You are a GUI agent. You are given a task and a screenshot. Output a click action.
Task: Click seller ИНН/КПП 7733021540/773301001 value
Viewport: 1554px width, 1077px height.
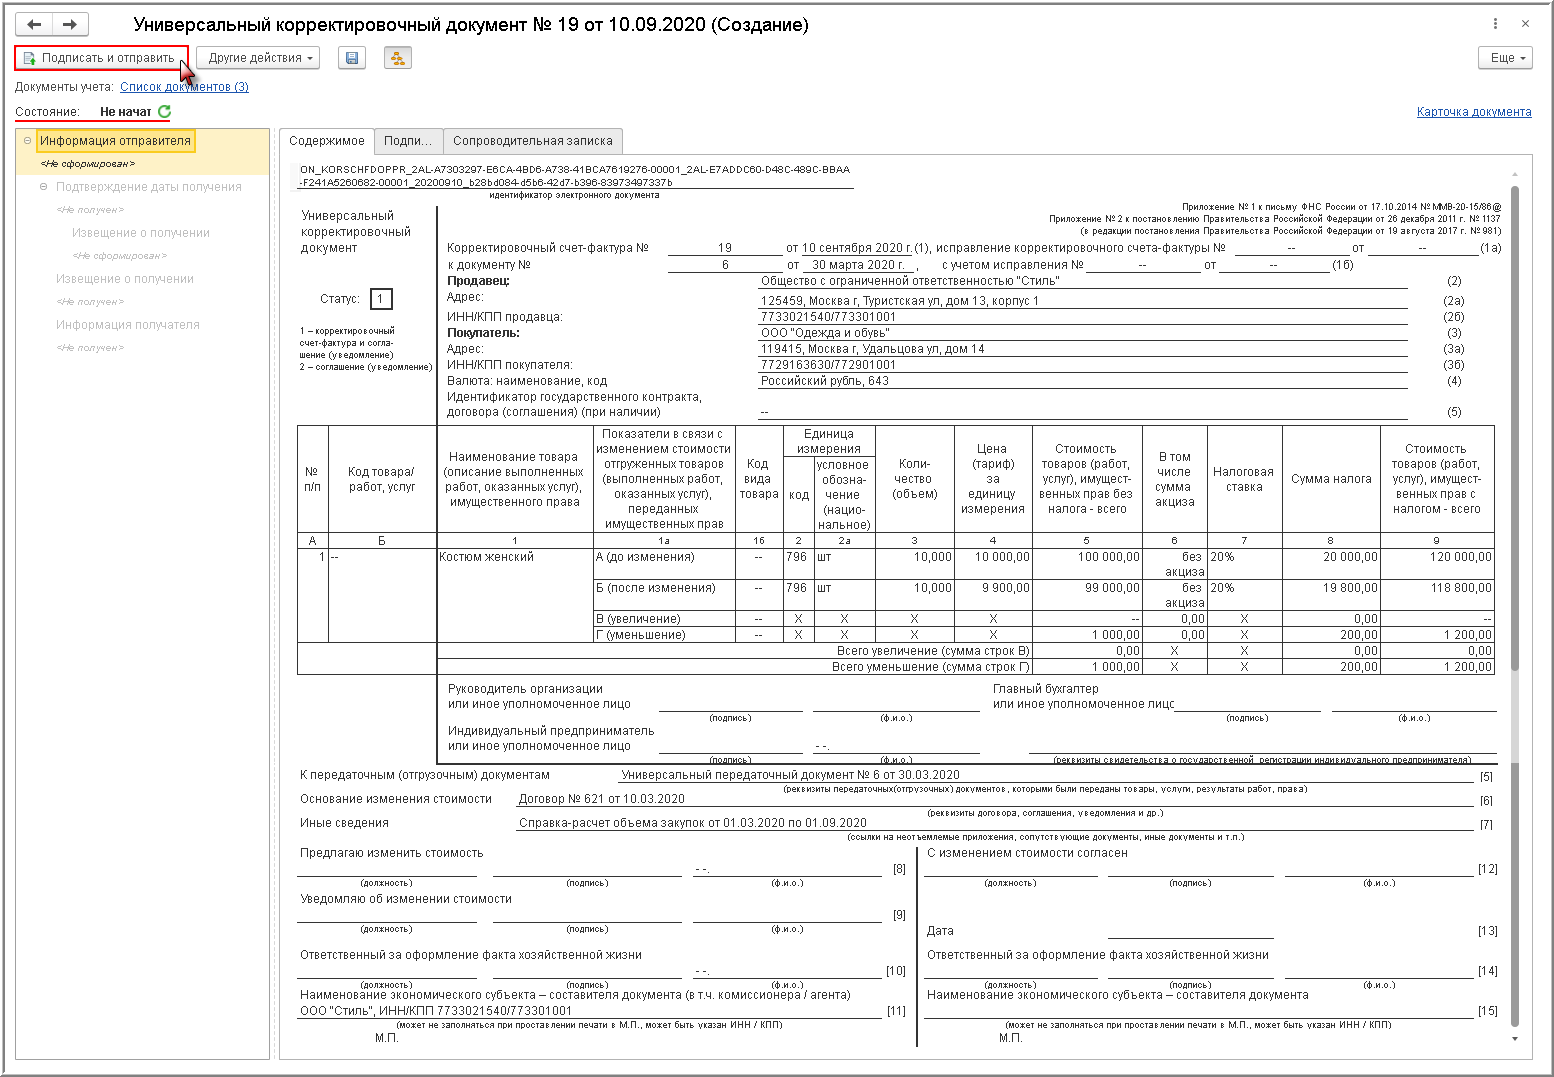[x=828, y=317]
